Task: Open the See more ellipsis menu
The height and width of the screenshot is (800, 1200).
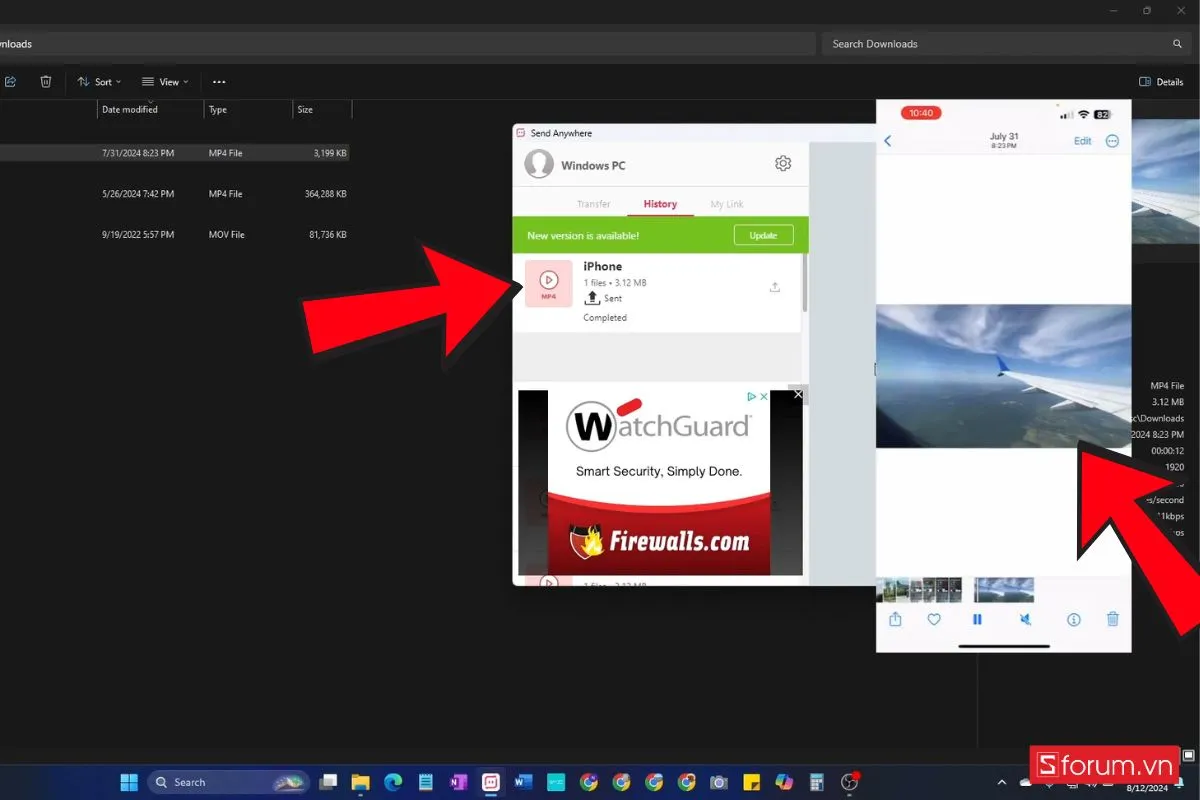Action: click(219, 82)
